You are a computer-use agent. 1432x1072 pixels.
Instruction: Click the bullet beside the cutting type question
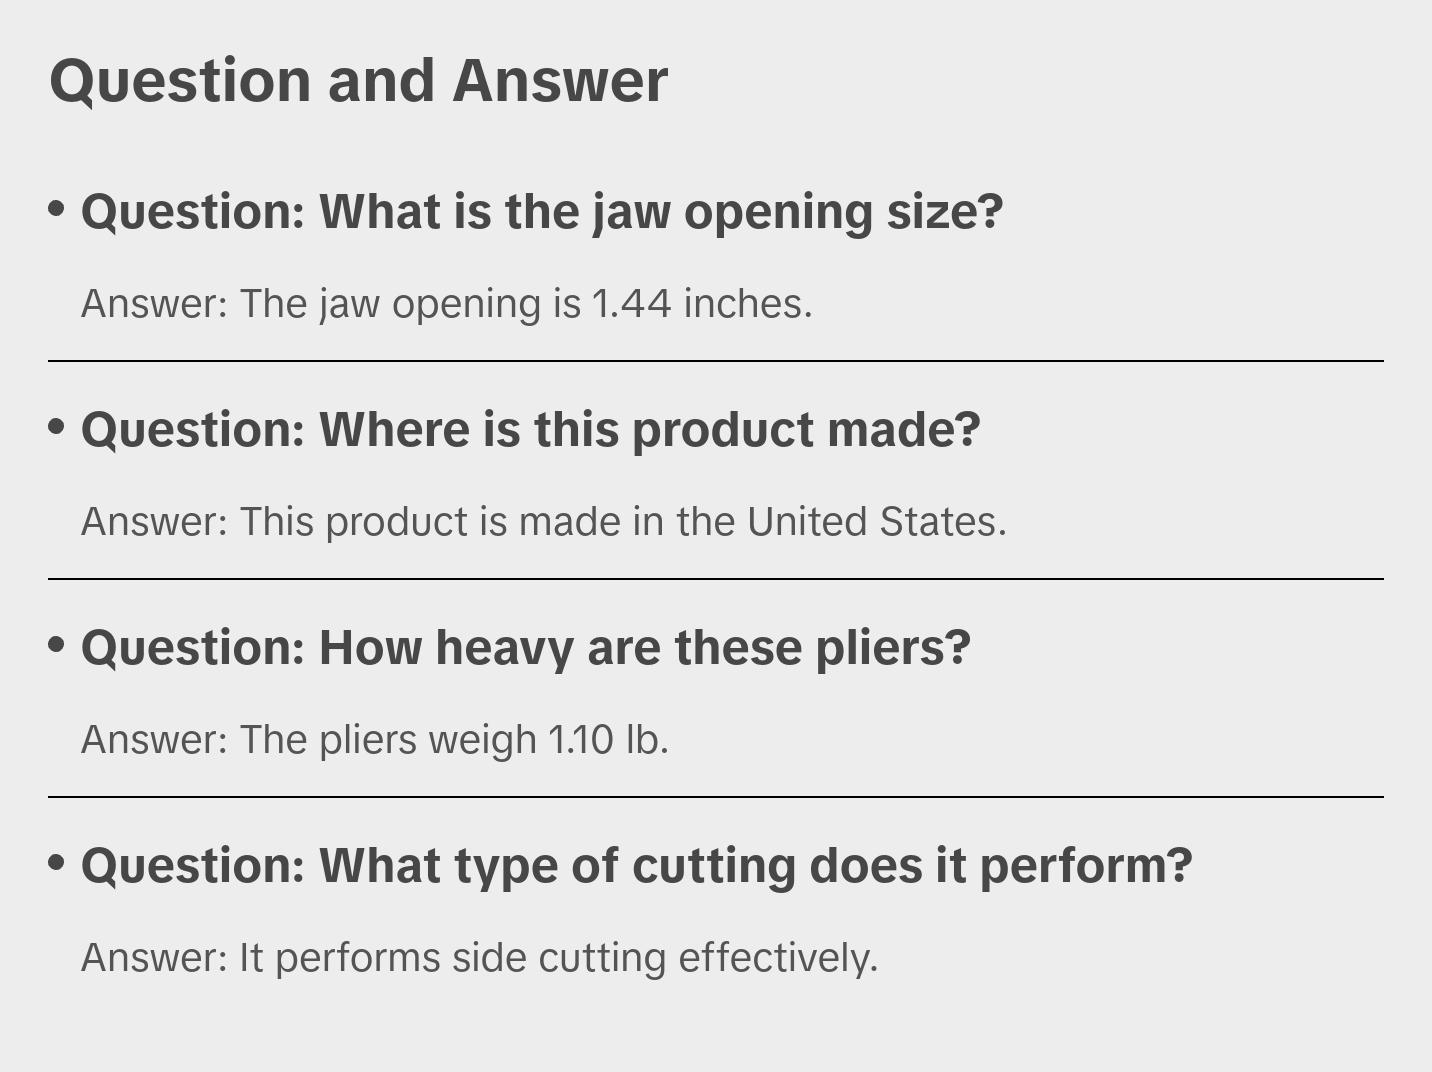point(57,863)
